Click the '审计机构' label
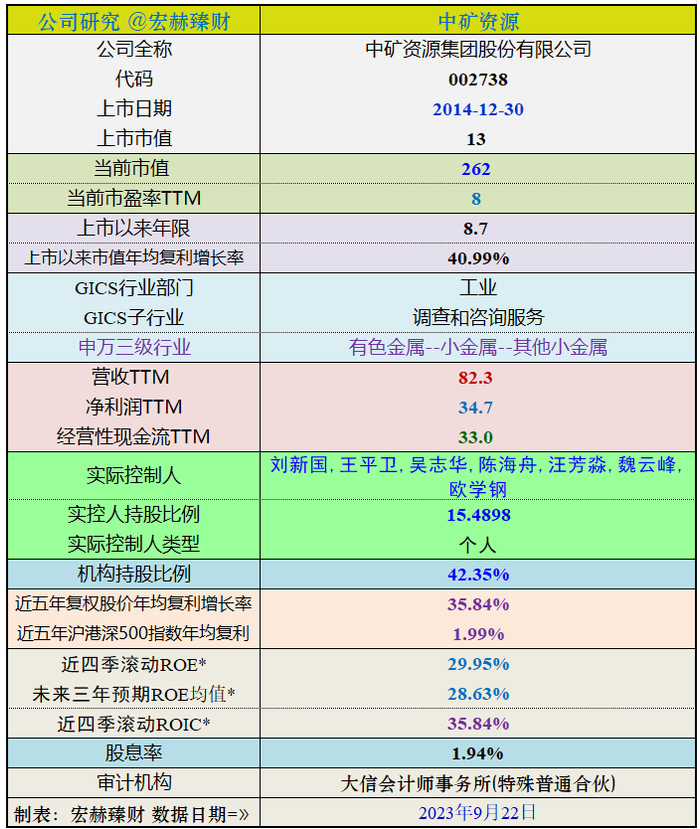Screen dimensions: 700x829 pyautogui.click(x=134, y=783)
